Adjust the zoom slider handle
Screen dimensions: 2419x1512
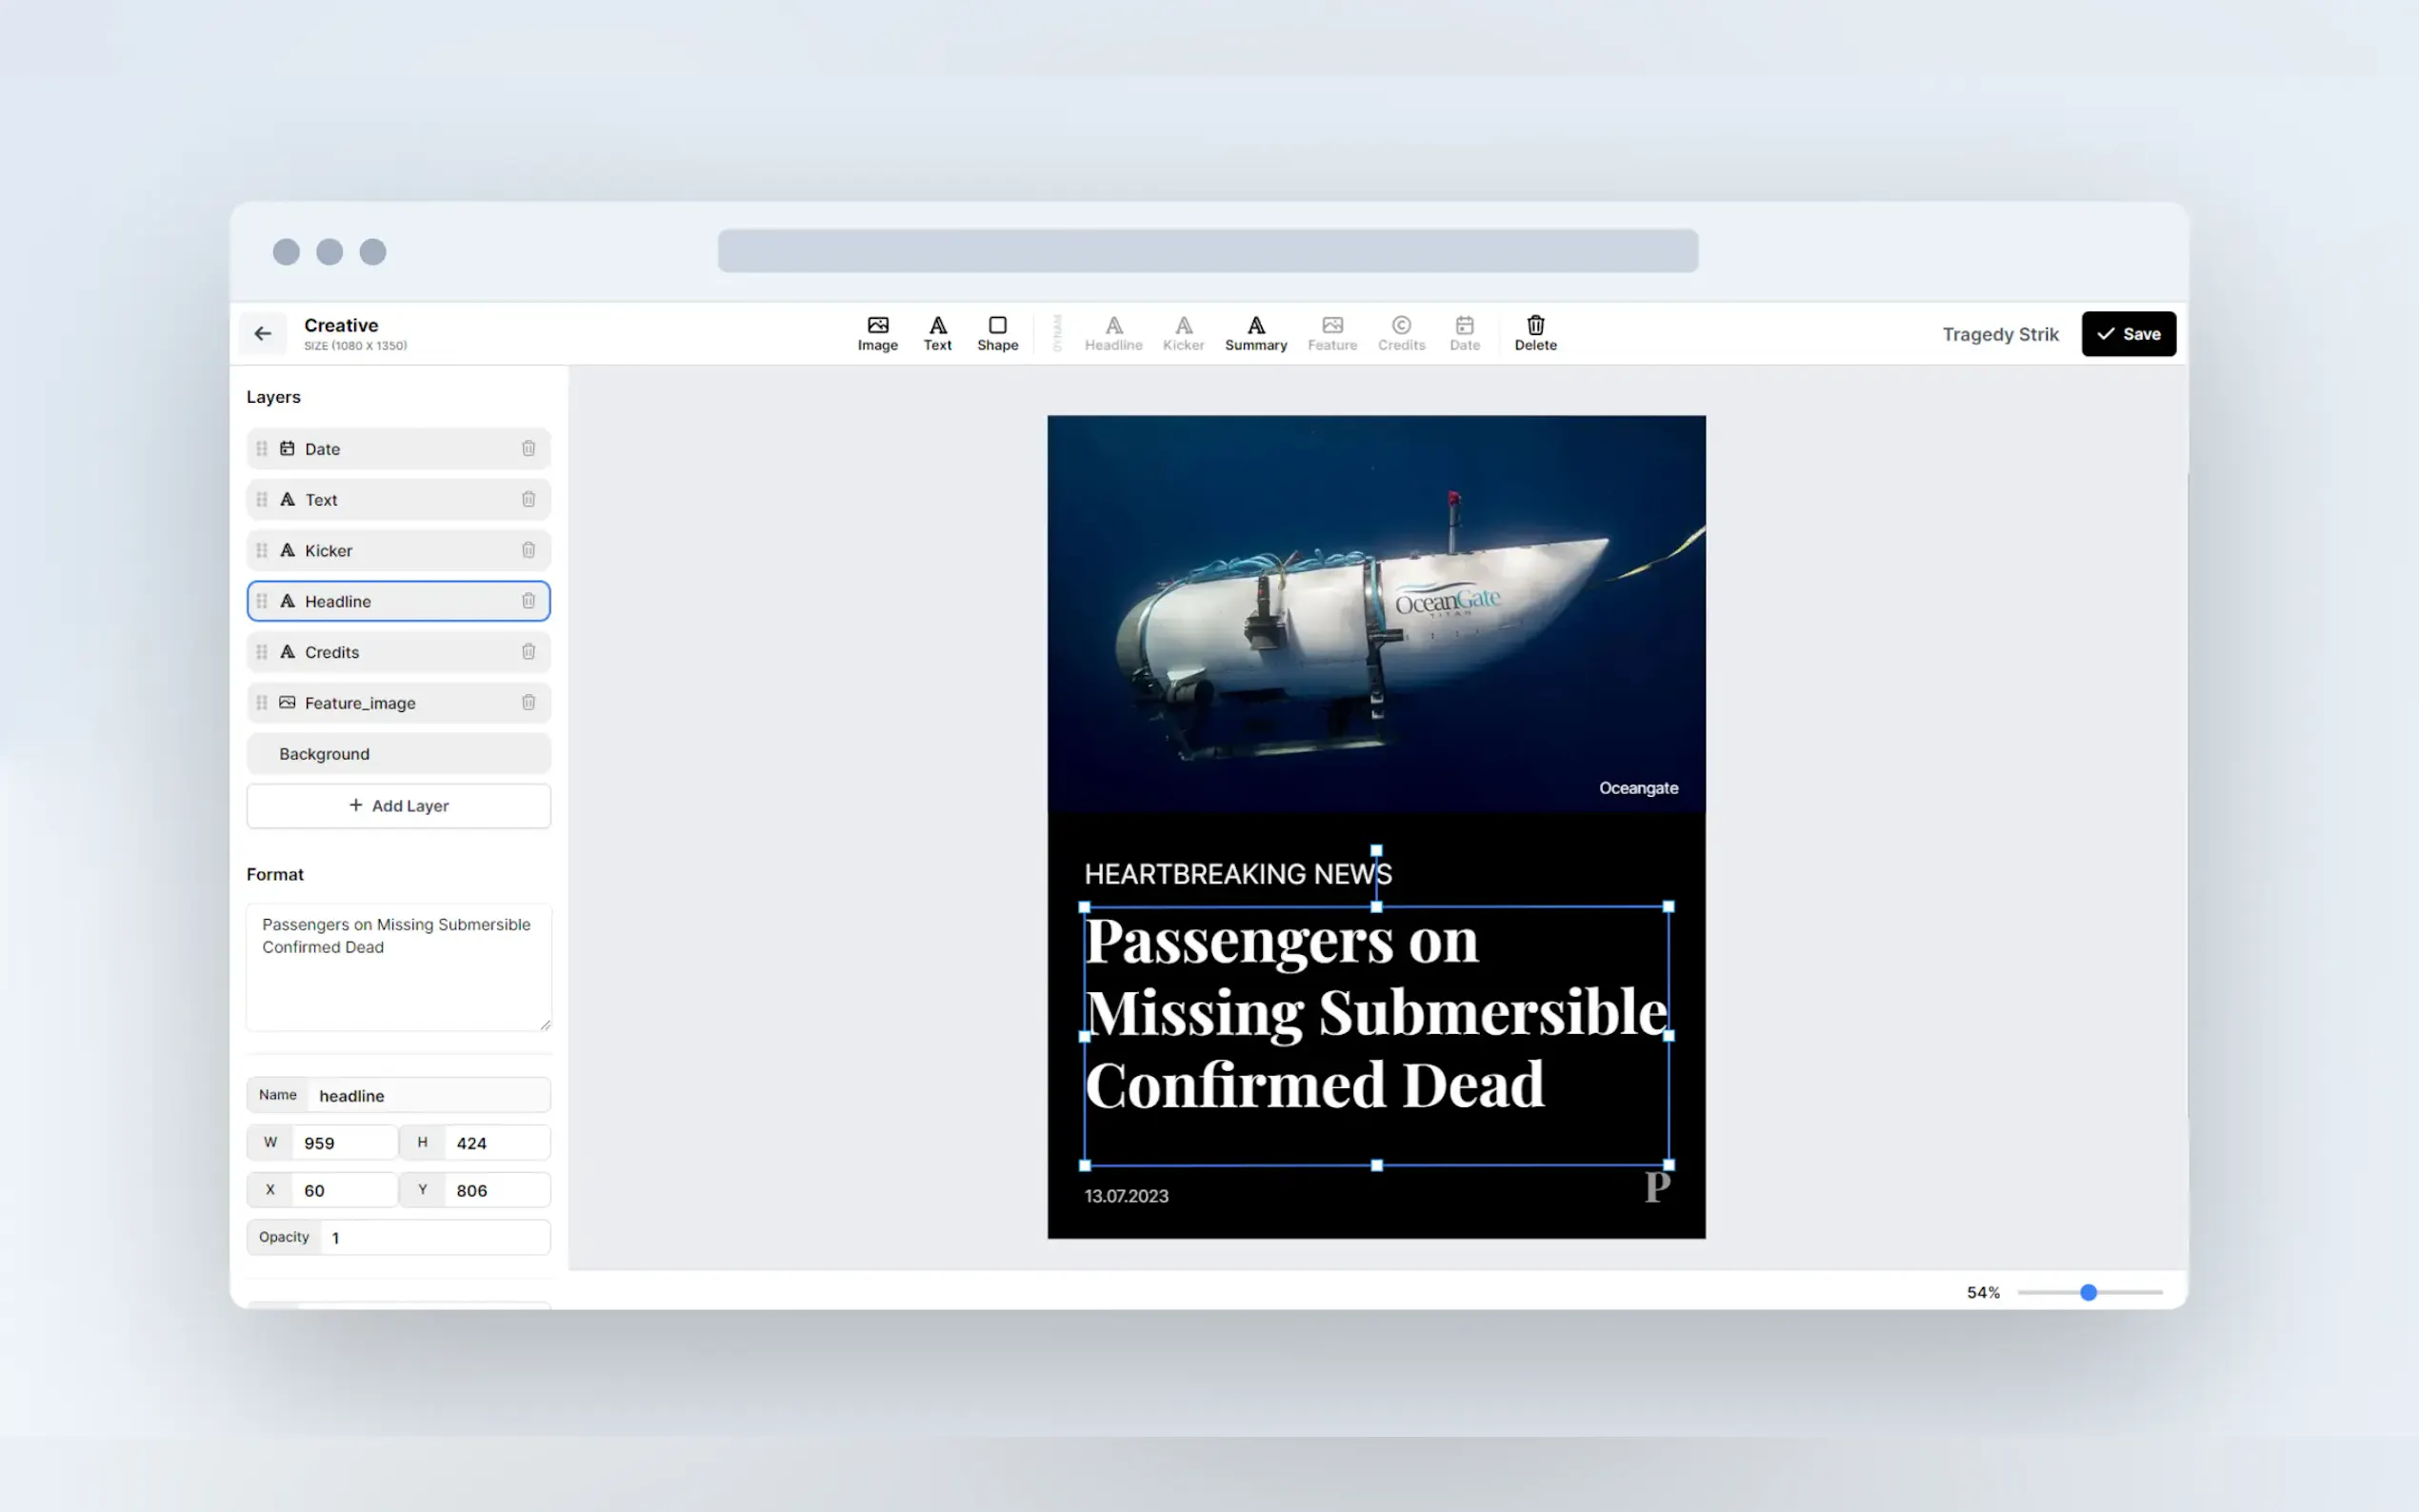coord(2087,1292)
